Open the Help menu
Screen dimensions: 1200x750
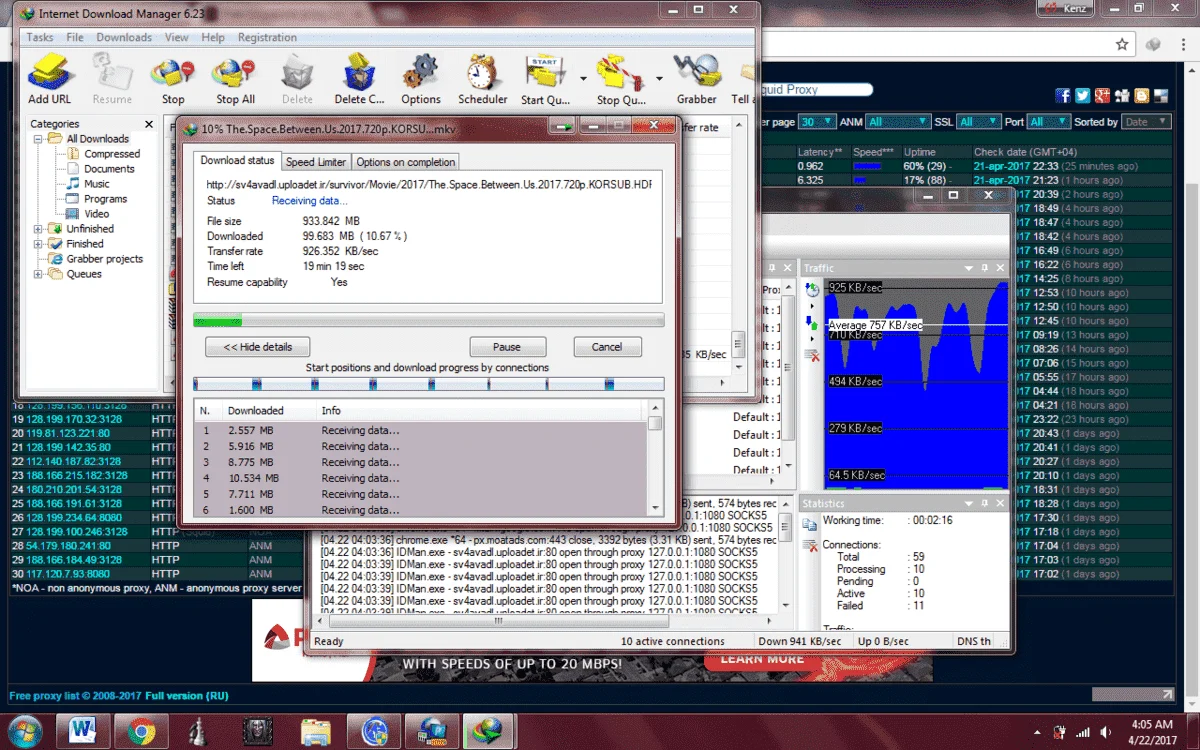coord(213,37)
